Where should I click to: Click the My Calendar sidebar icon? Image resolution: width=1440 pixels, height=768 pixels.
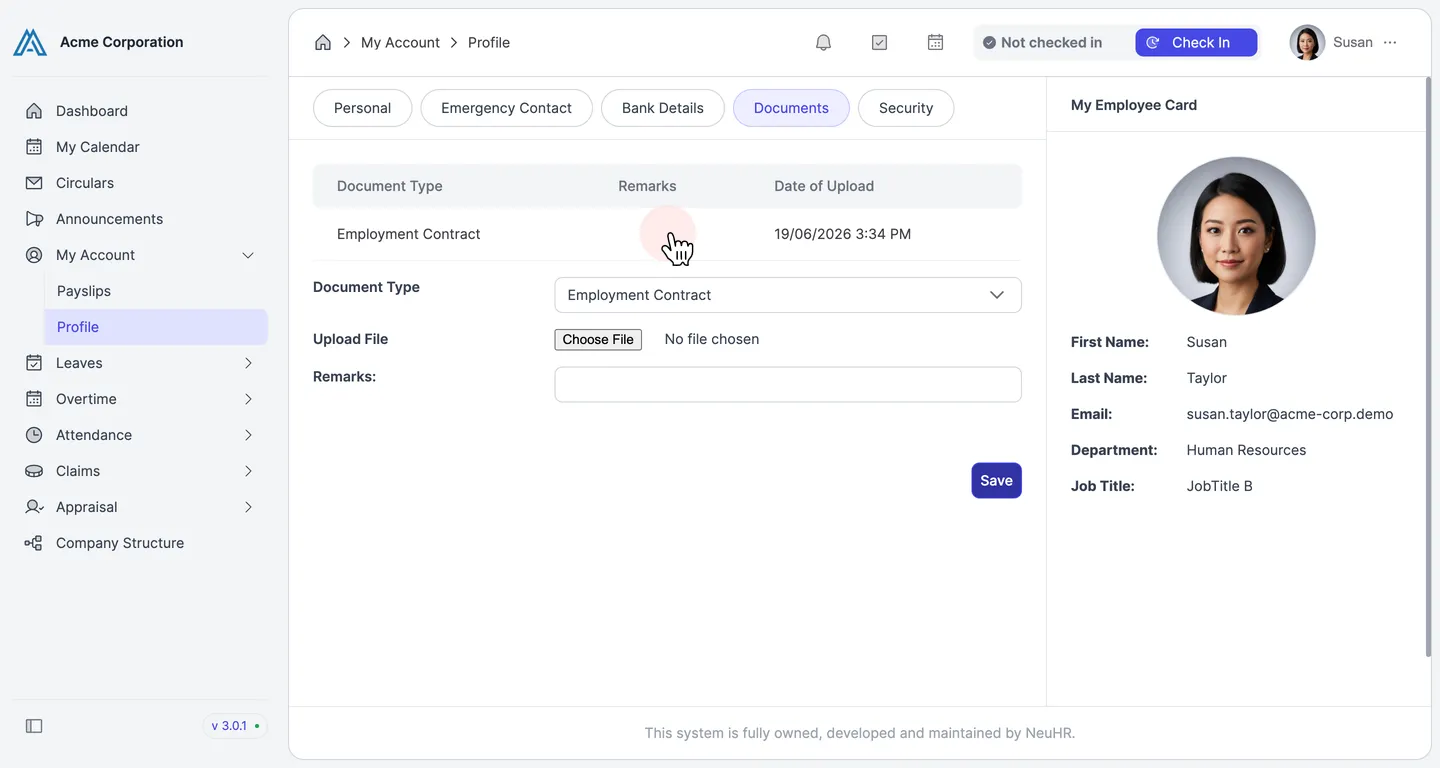click(x=34, y=147)
